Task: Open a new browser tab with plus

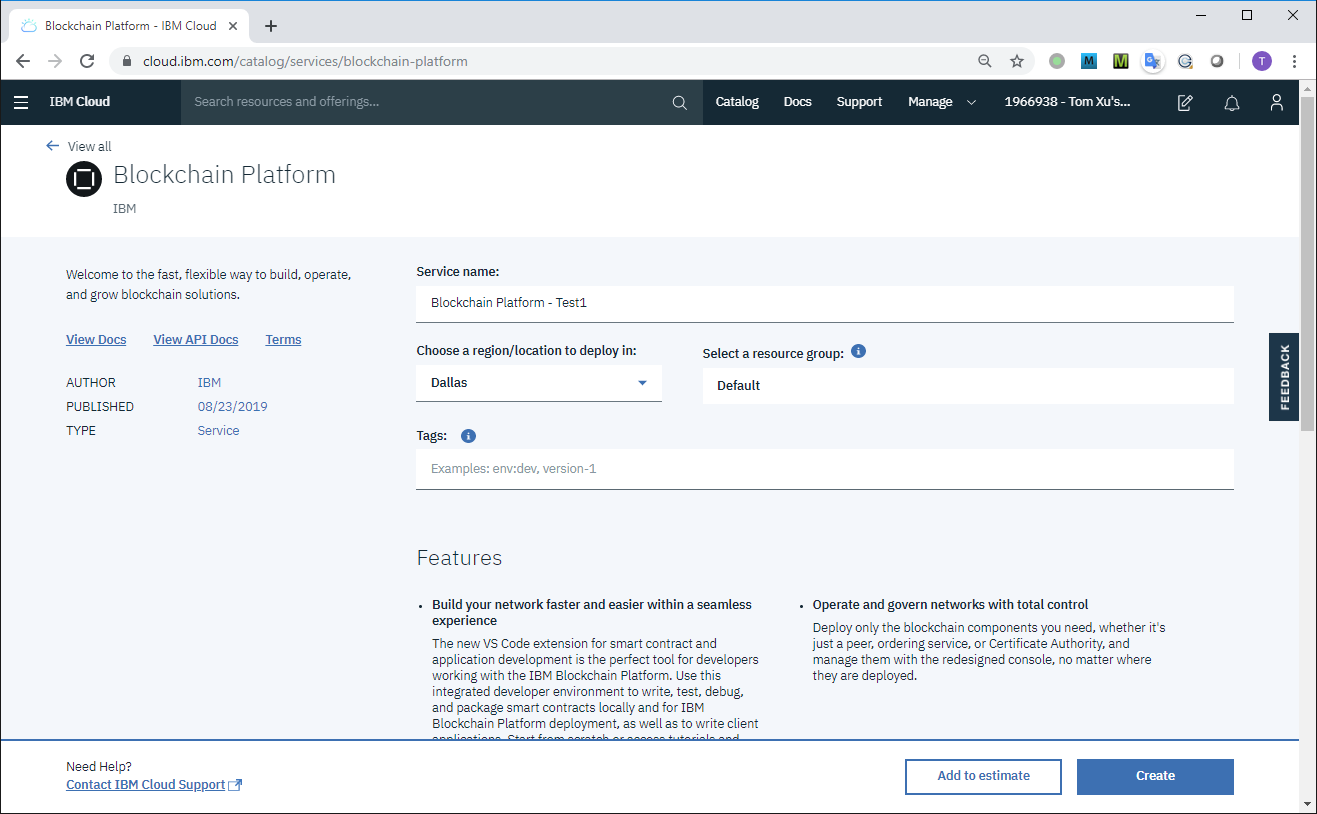Action: coord(271,26)
